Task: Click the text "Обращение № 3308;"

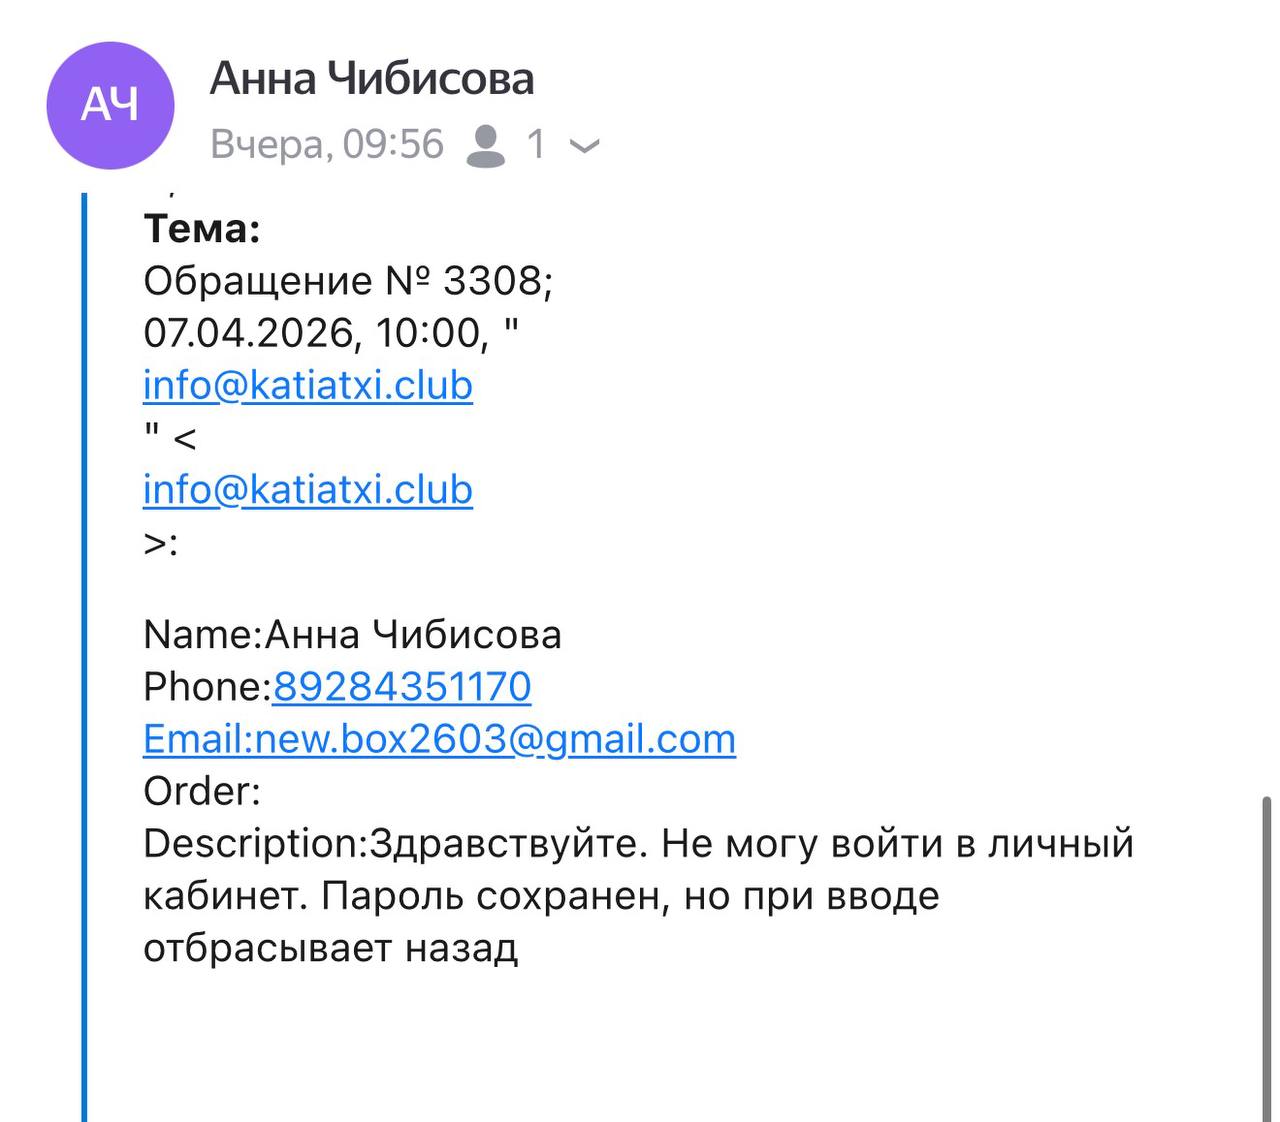Action: (348, 281)
